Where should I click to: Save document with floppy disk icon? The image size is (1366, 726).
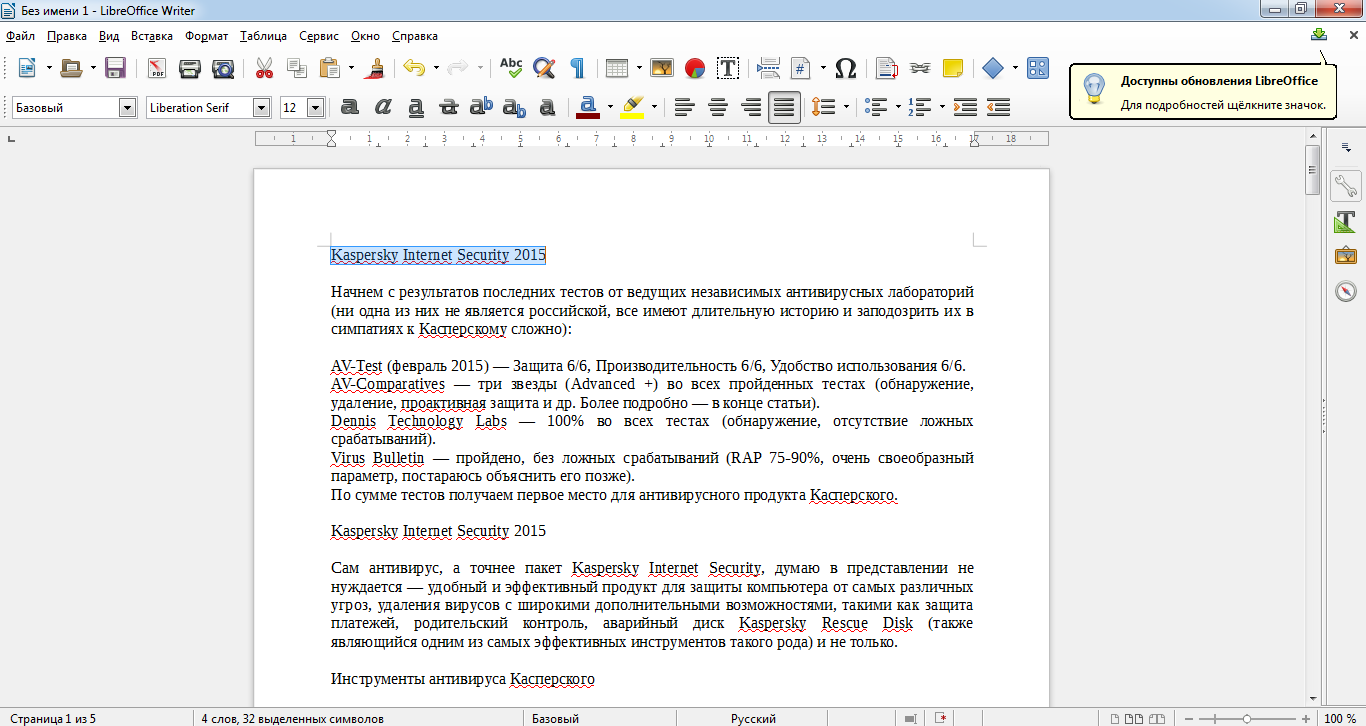(x=115, y=68)
